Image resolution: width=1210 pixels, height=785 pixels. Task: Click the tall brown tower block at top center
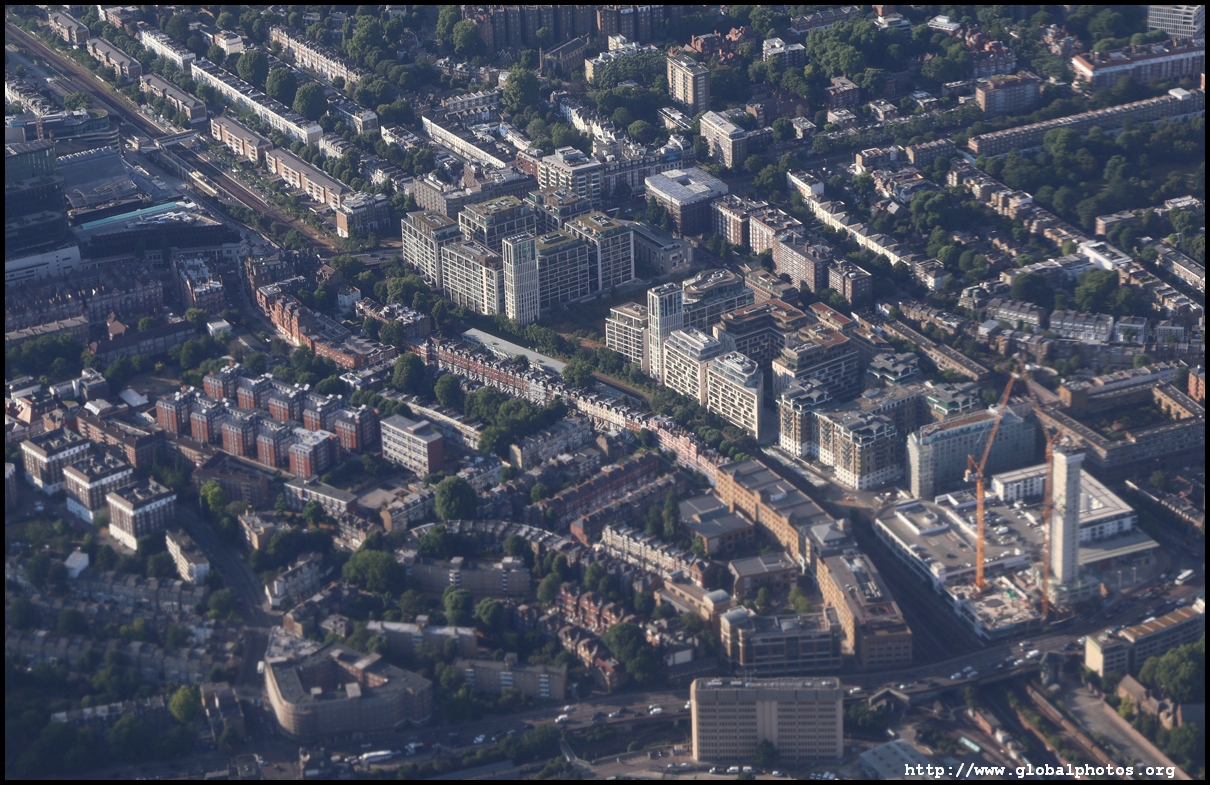(x=688, y=82)
